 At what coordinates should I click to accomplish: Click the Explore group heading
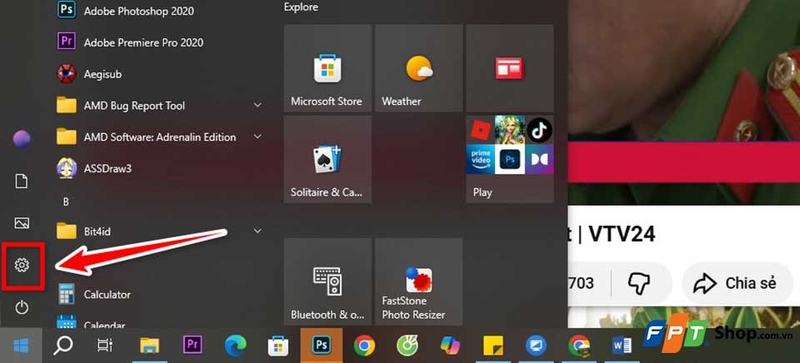click(301, 7)
